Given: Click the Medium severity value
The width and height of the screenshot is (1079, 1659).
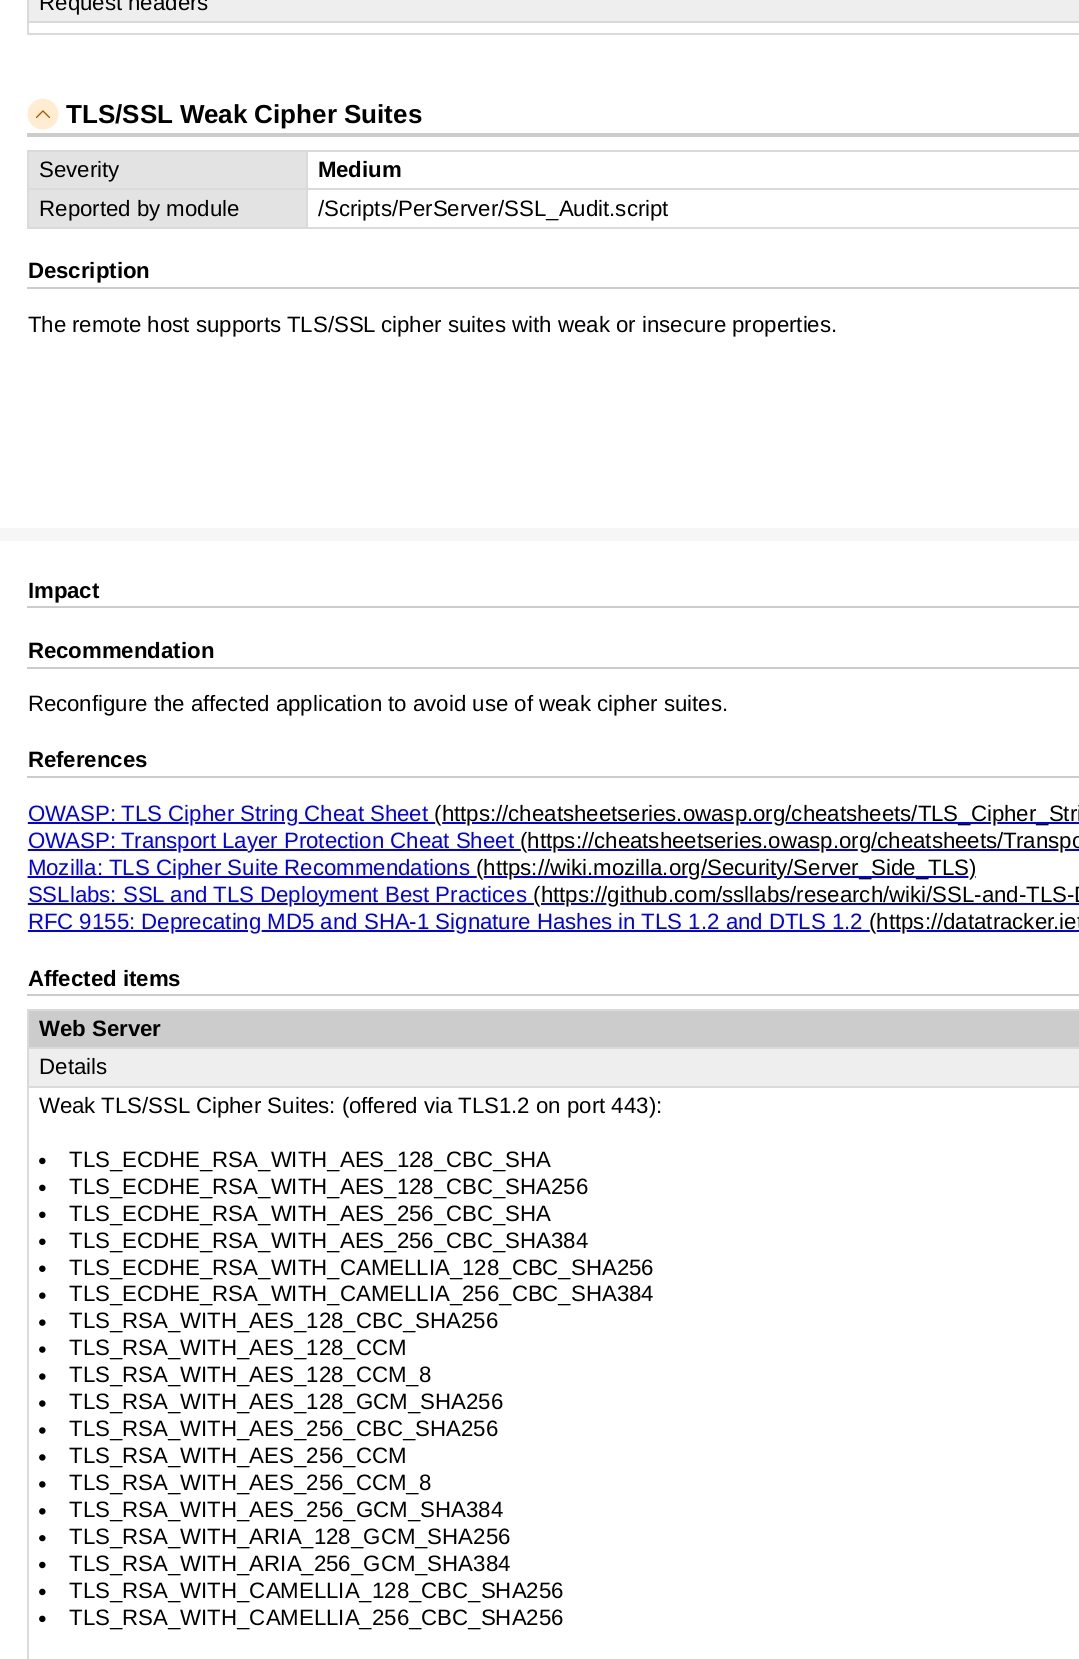Looking at the screenshot, I should coord(359,170).
